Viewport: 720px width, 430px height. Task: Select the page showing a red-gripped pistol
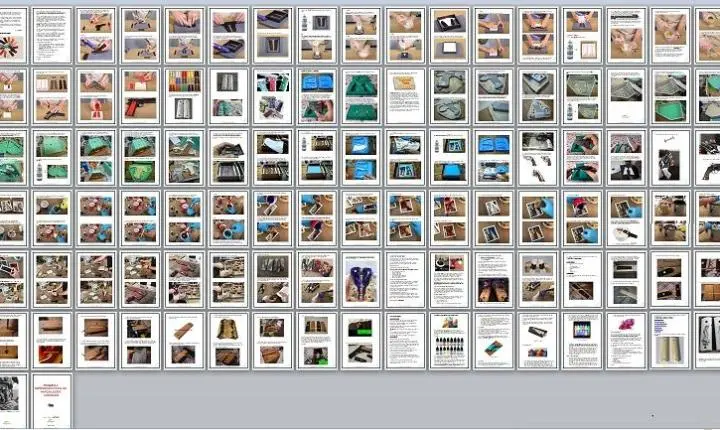140,97
